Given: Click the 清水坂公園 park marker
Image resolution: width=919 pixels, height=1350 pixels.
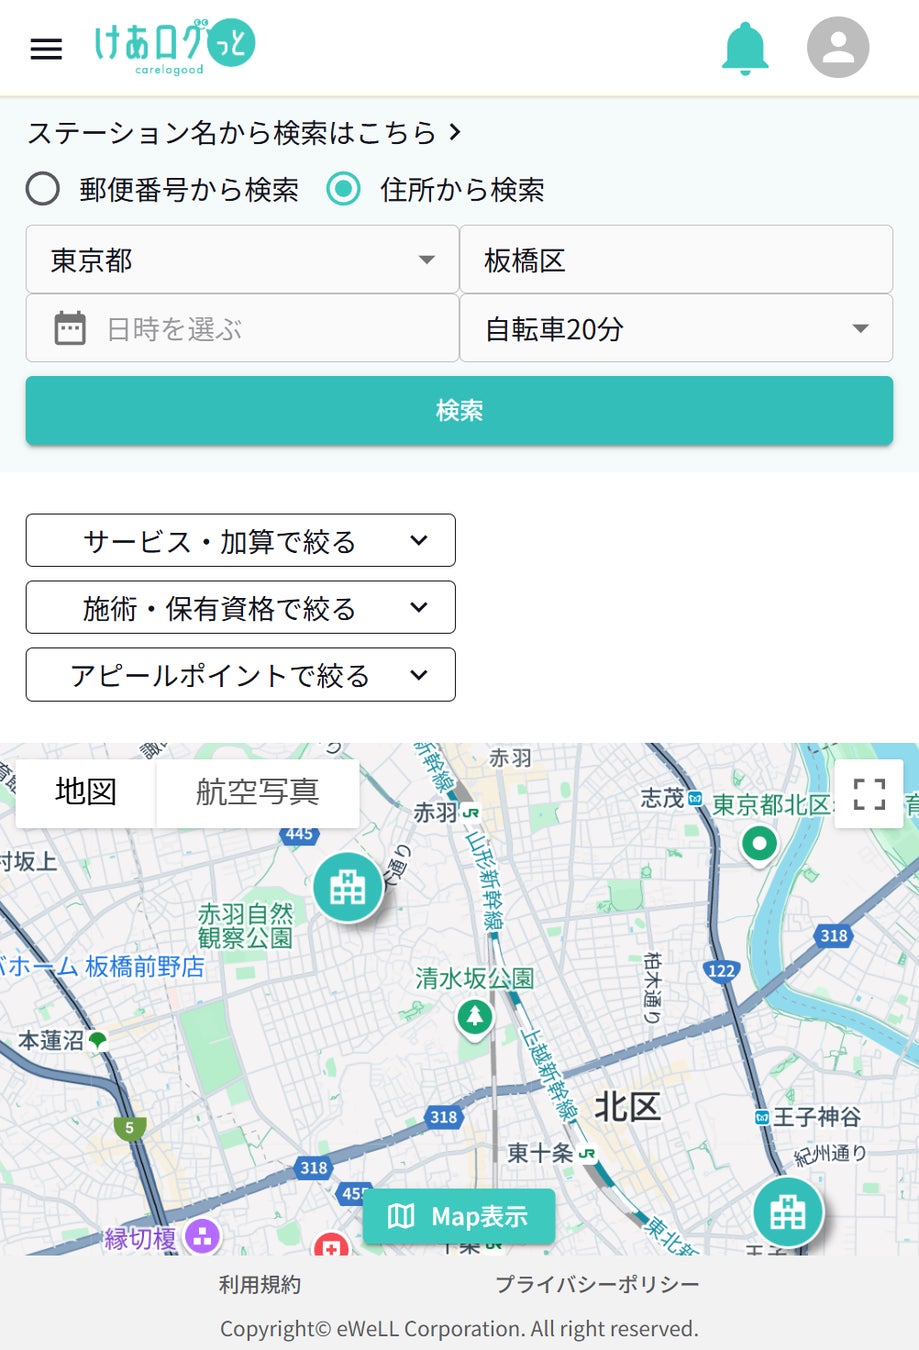Looking at the screenshot, I should coord(475,1018).
